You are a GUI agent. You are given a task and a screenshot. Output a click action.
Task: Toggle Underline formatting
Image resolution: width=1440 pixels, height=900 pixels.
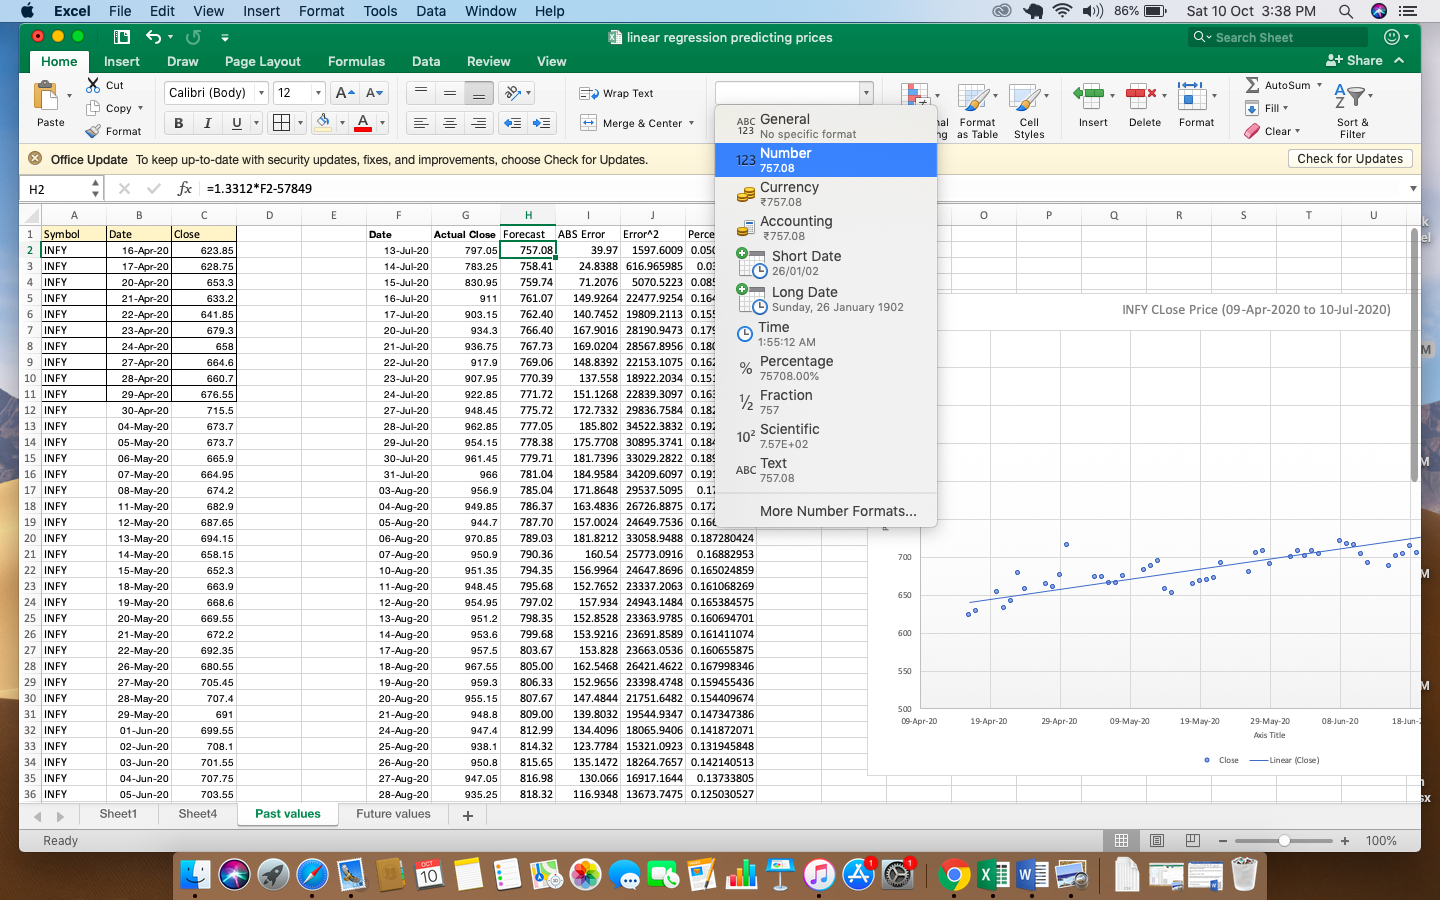tap(238, 123)
